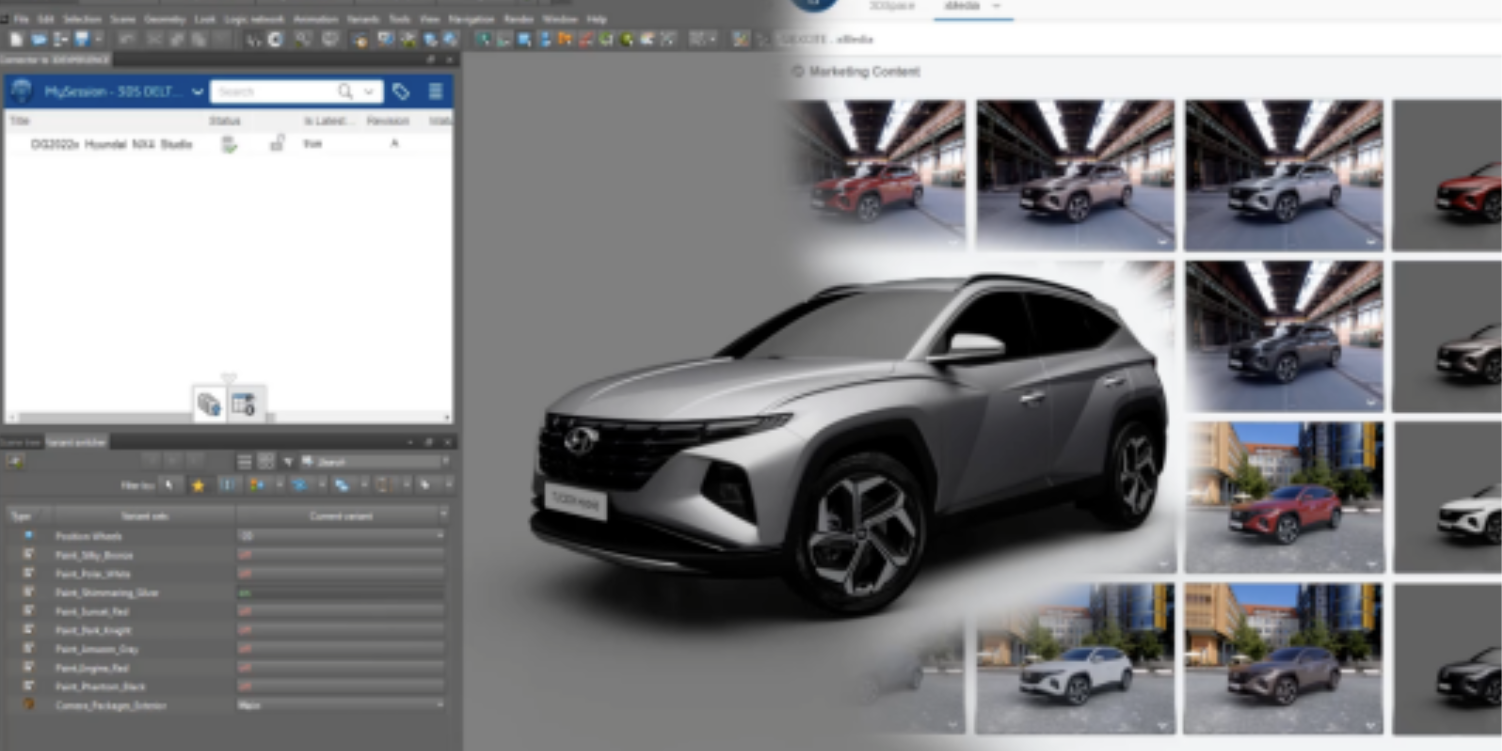Click the new file icon in toolbar
Viewport: 1502px width, 751px height.
pos(16,39)
